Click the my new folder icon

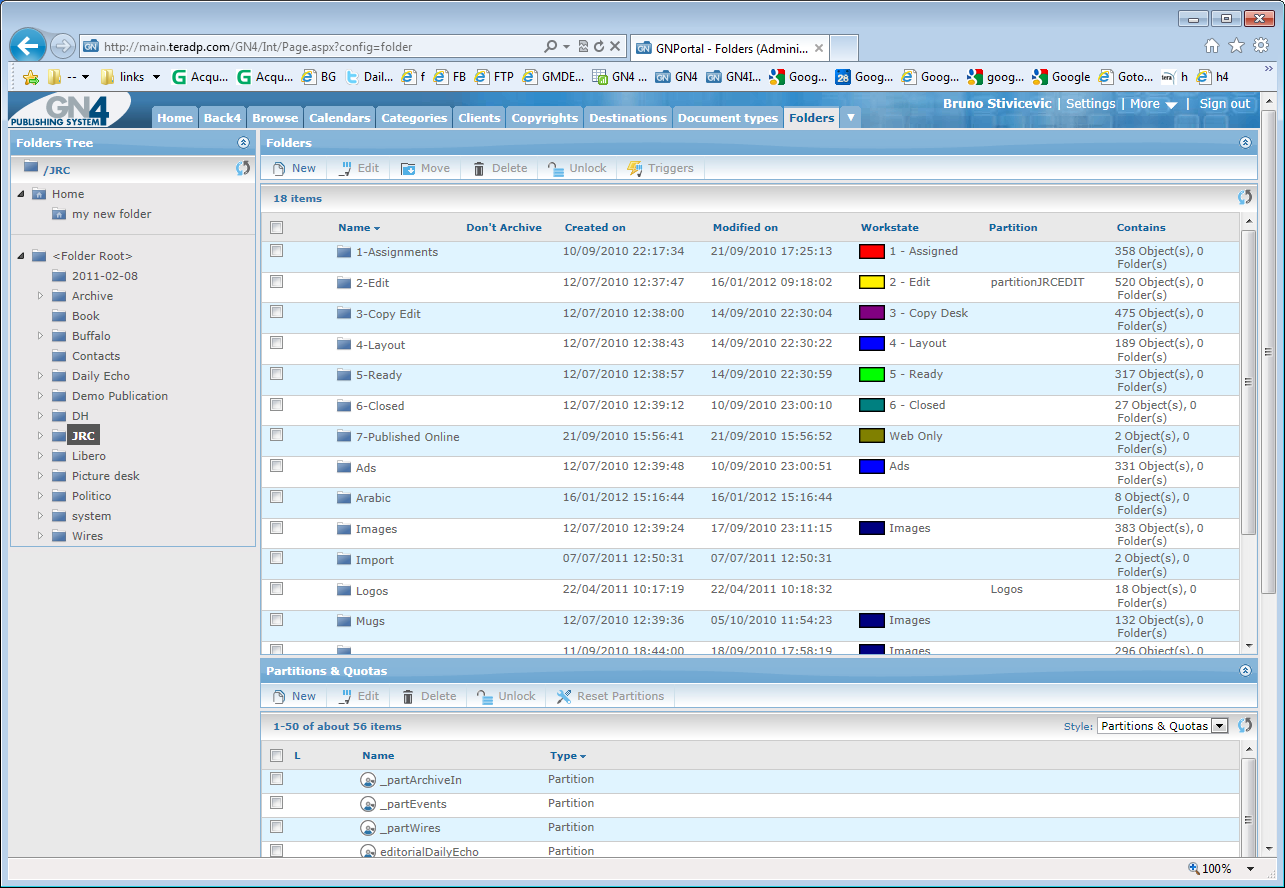pos(59,214)
